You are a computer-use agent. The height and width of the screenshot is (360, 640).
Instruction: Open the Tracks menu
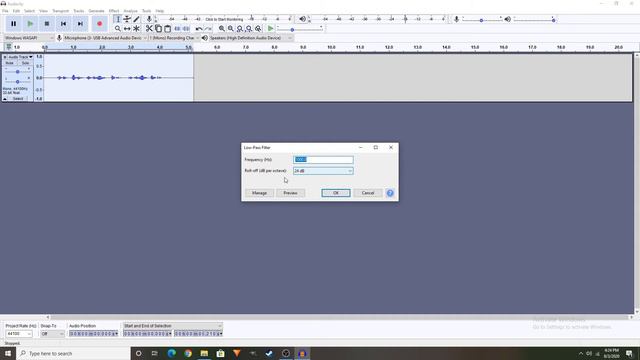[x=78, y=11]
